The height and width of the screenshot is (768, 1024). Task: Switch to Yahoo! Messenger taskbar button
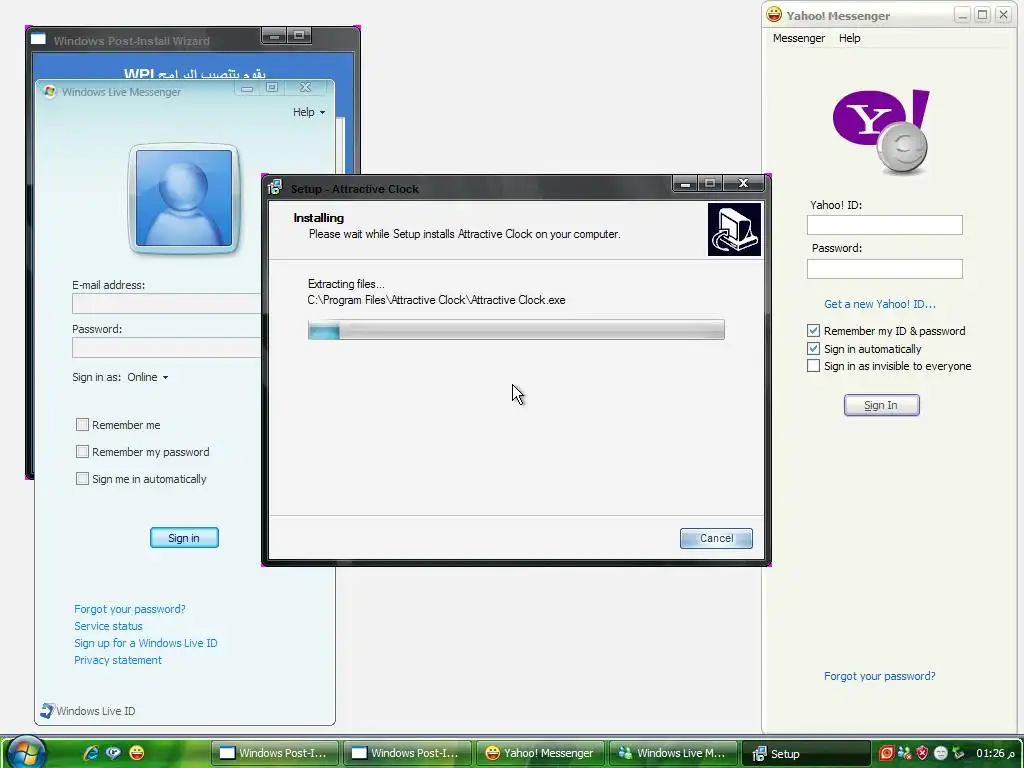tap(540, 753)
